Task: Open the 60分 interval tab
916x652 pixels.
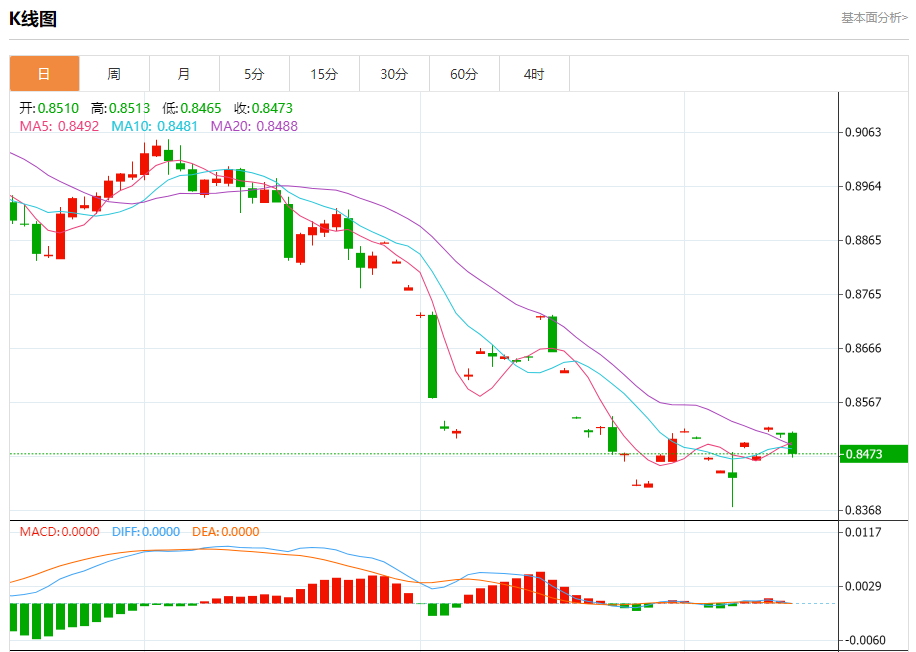Action: [x=464, y=74]
